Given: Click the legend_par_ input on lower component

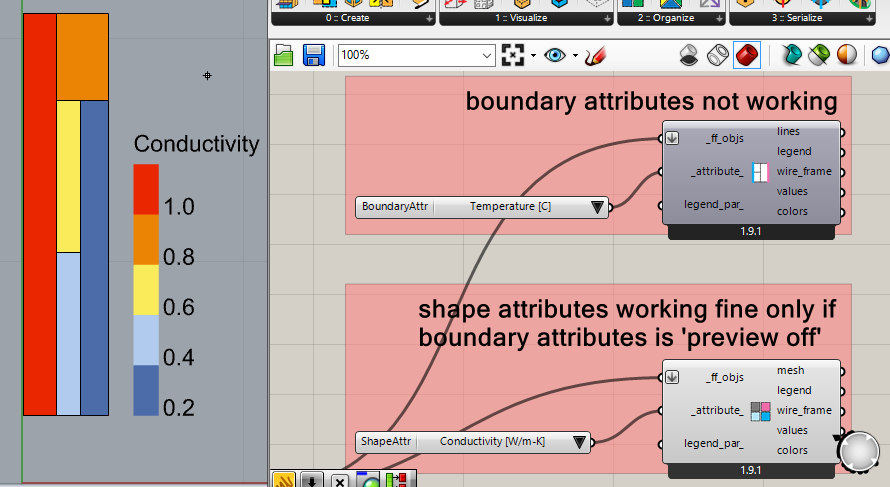Looking at the screenshot, I should [713, 443].
